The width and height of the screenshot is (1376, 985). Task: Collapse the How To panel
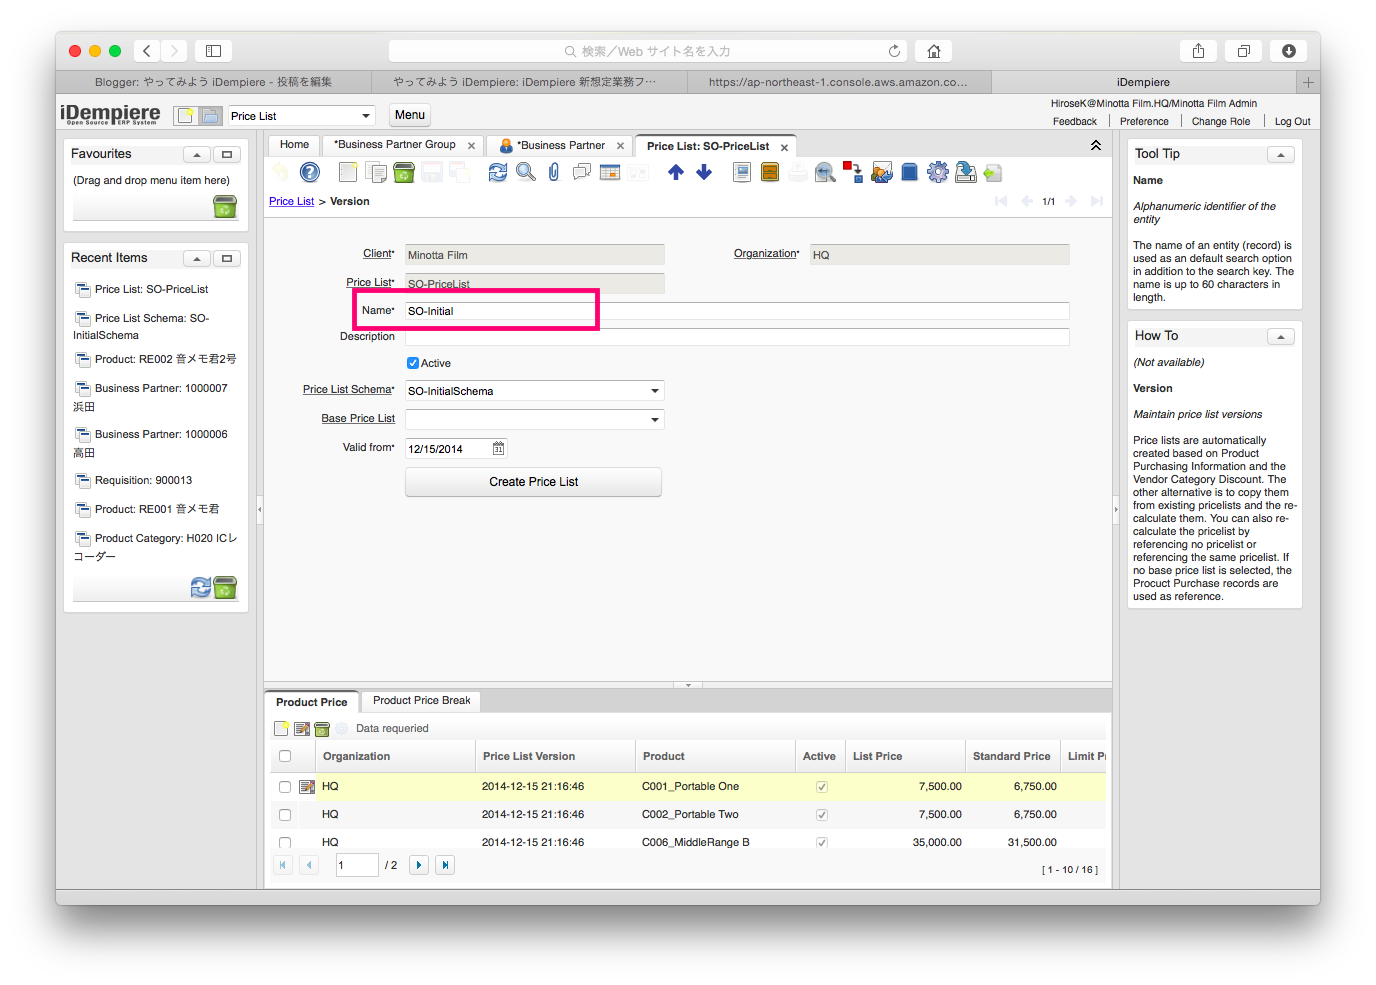1281,337
